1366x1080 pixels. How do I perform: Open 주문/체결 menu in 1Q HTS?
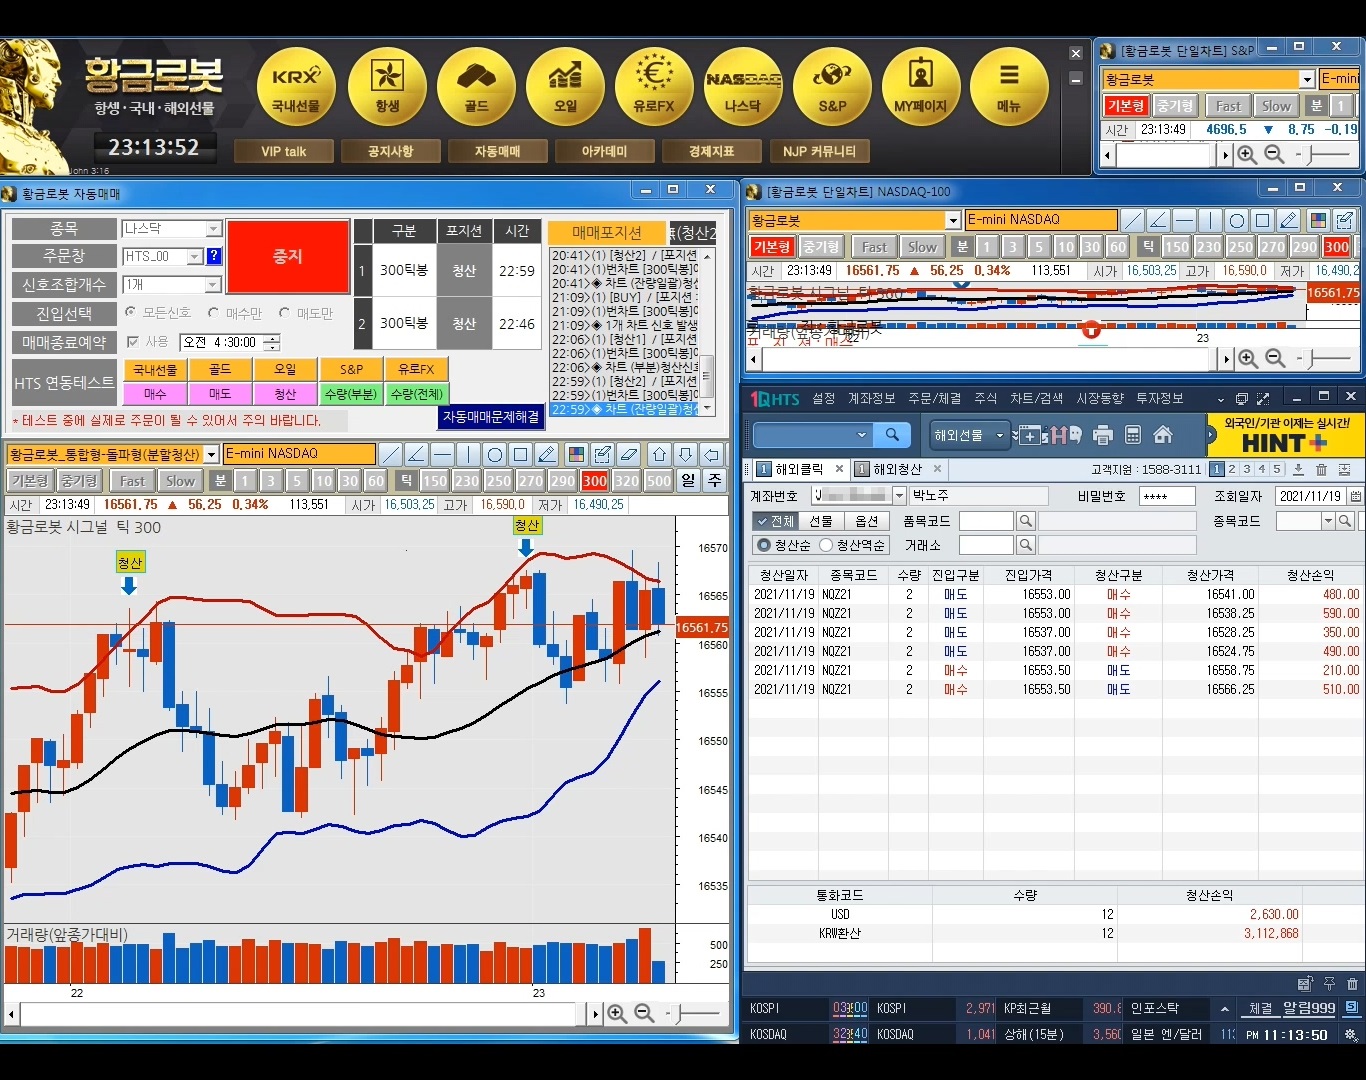pos(934,398)
